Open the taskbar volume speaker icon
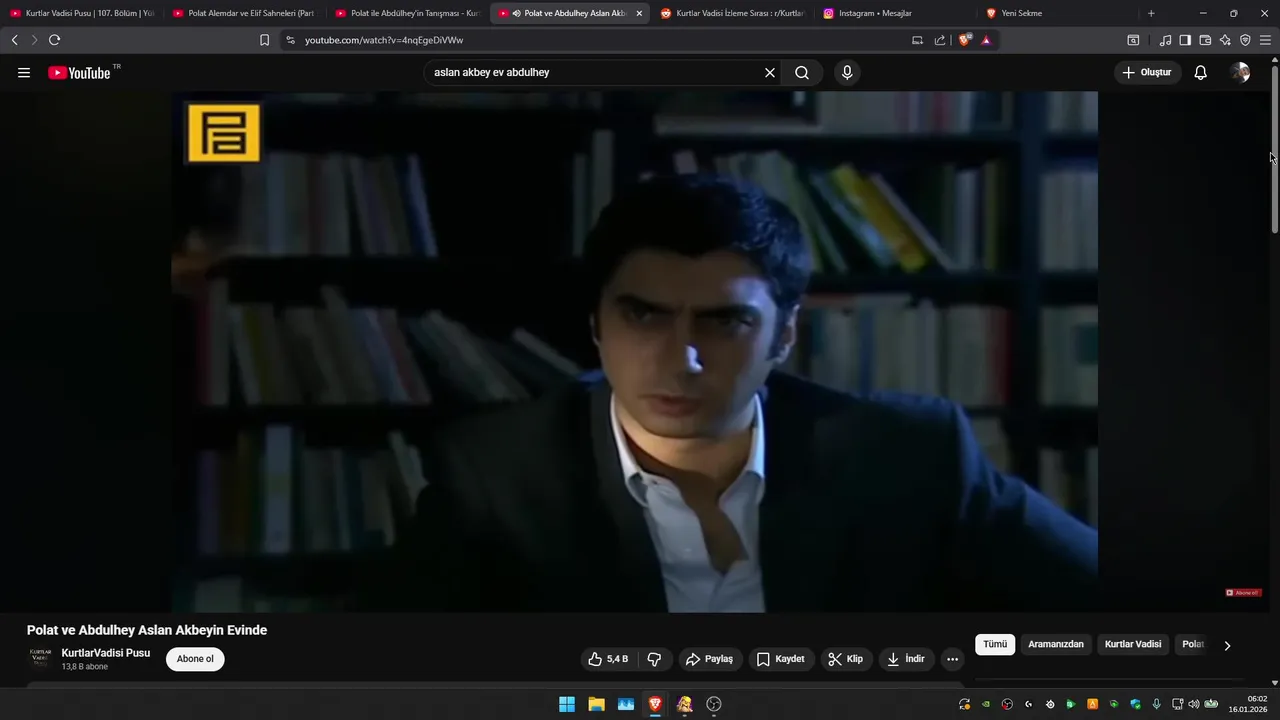The width and height of the screenshot is (1280, 720). click(1193, 704)
